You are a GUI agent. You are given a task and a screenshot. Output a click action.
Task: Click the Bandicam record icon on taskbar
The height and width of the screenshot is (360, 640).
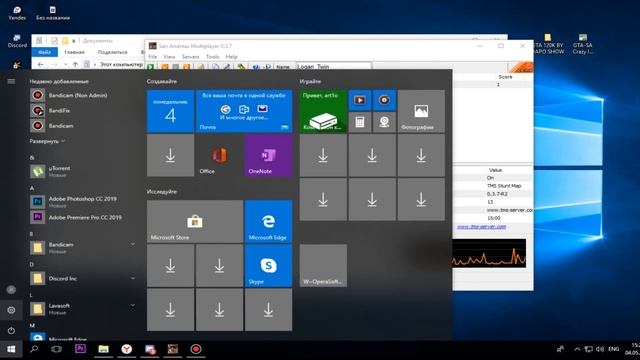click(196, 349)
